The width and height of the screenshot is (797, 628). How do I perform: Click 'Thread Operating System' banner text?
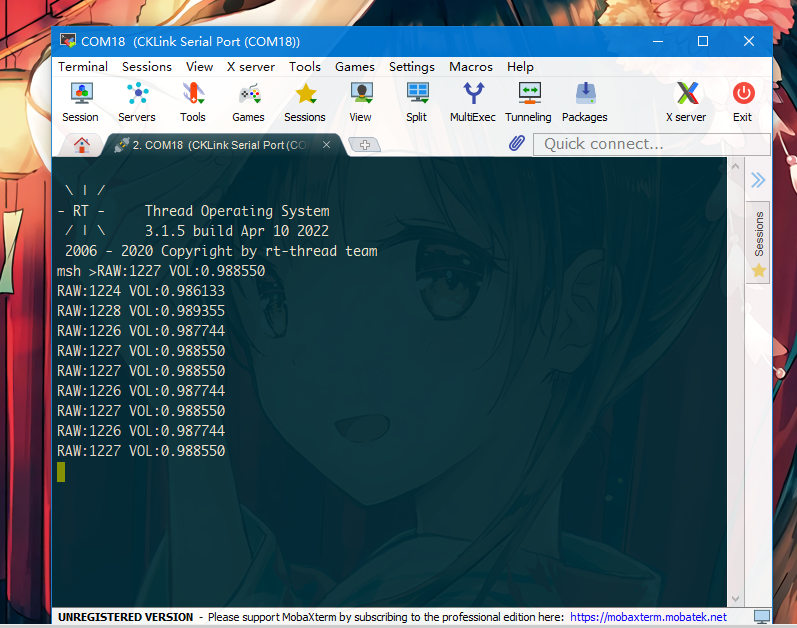(x=237, y=211)
